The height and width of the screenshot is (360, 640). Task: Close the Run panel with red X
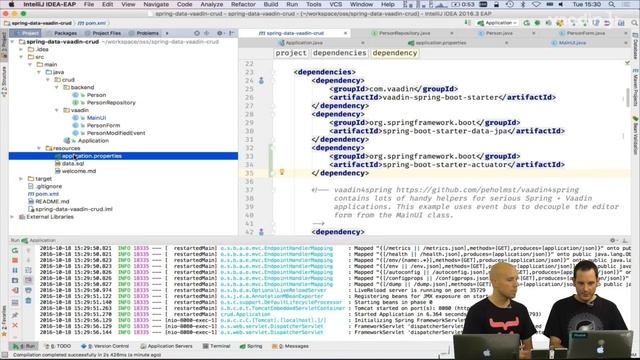[x=15, y=325]
